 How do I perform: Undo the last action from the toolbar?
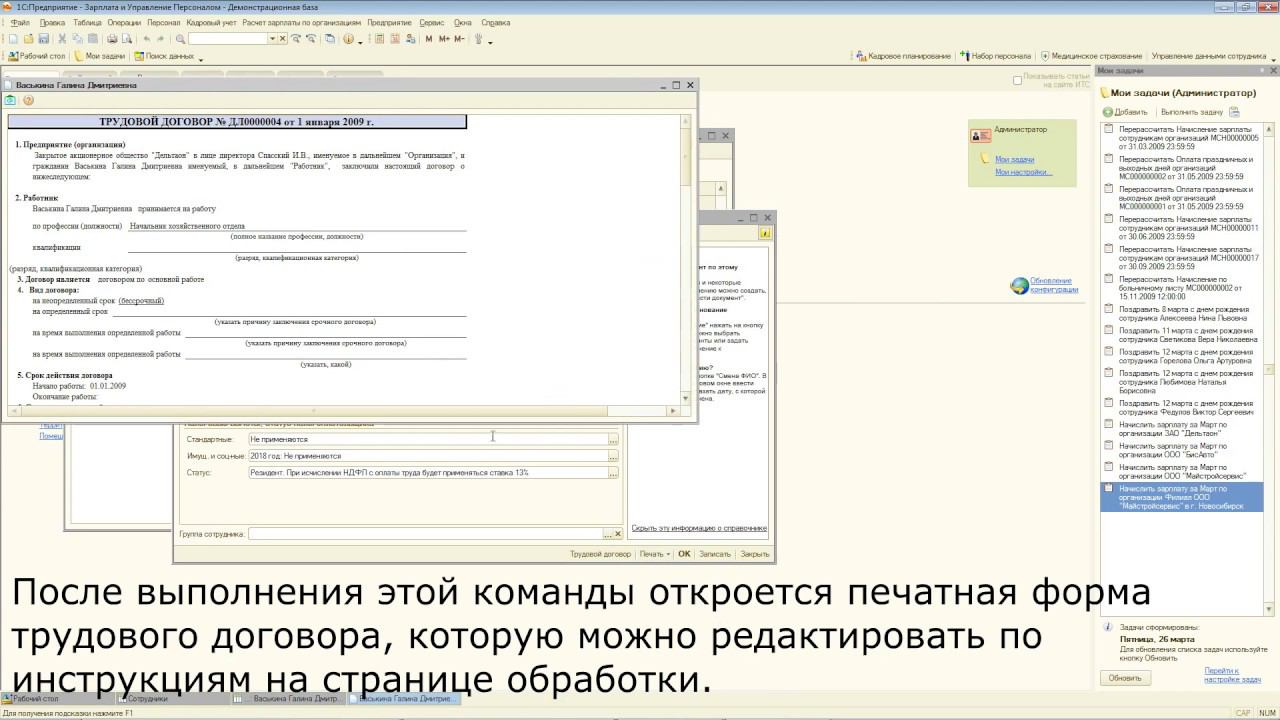(146, 39)
